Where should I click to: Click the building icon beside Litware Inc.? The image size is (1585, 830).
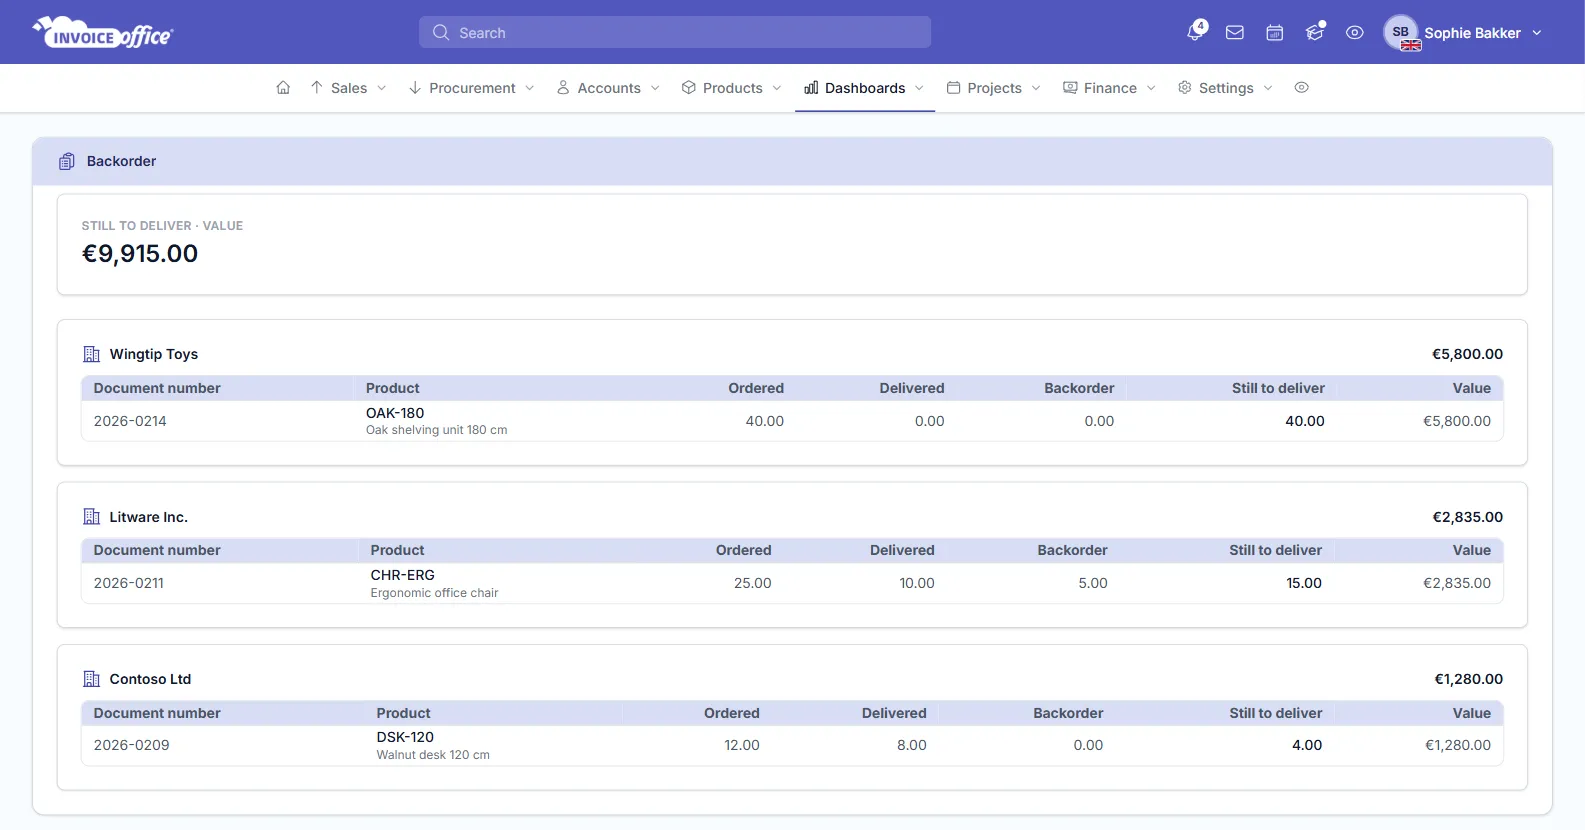point(92,517)
